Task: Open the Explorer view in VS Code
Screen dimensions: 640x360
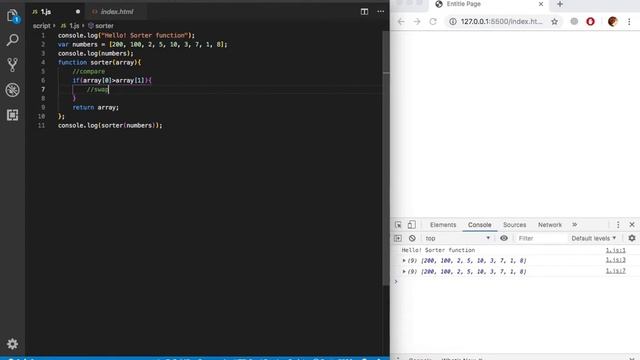Action: 13,16
